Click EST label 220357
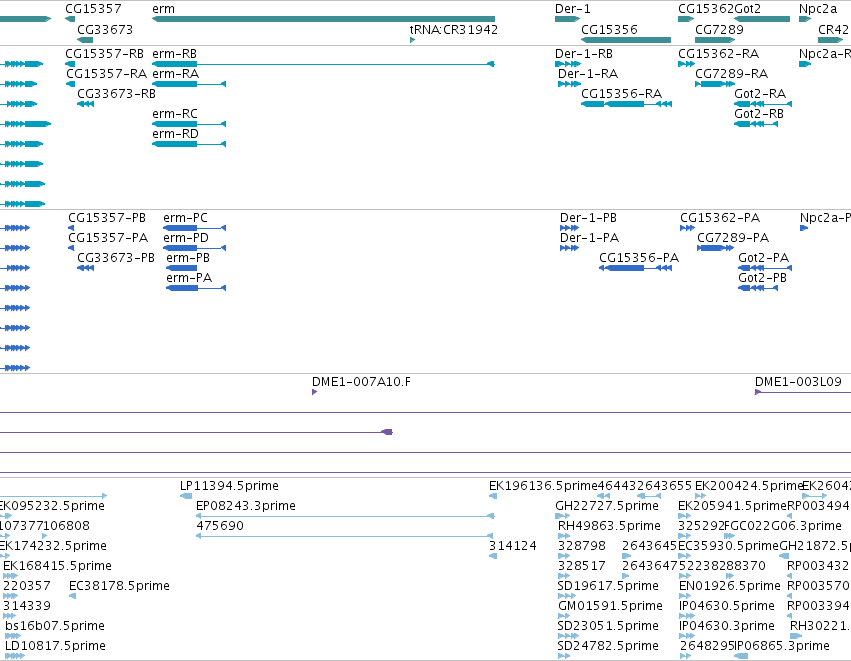 click(x=27, y=586)
